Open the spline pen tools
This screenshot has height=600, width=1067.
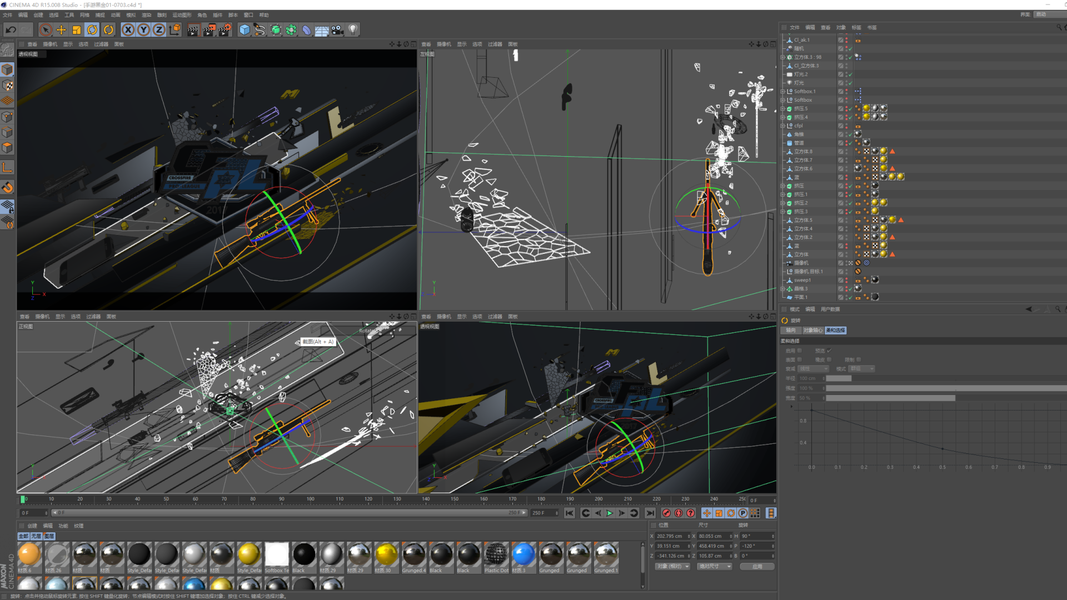(x=260, y=30)
